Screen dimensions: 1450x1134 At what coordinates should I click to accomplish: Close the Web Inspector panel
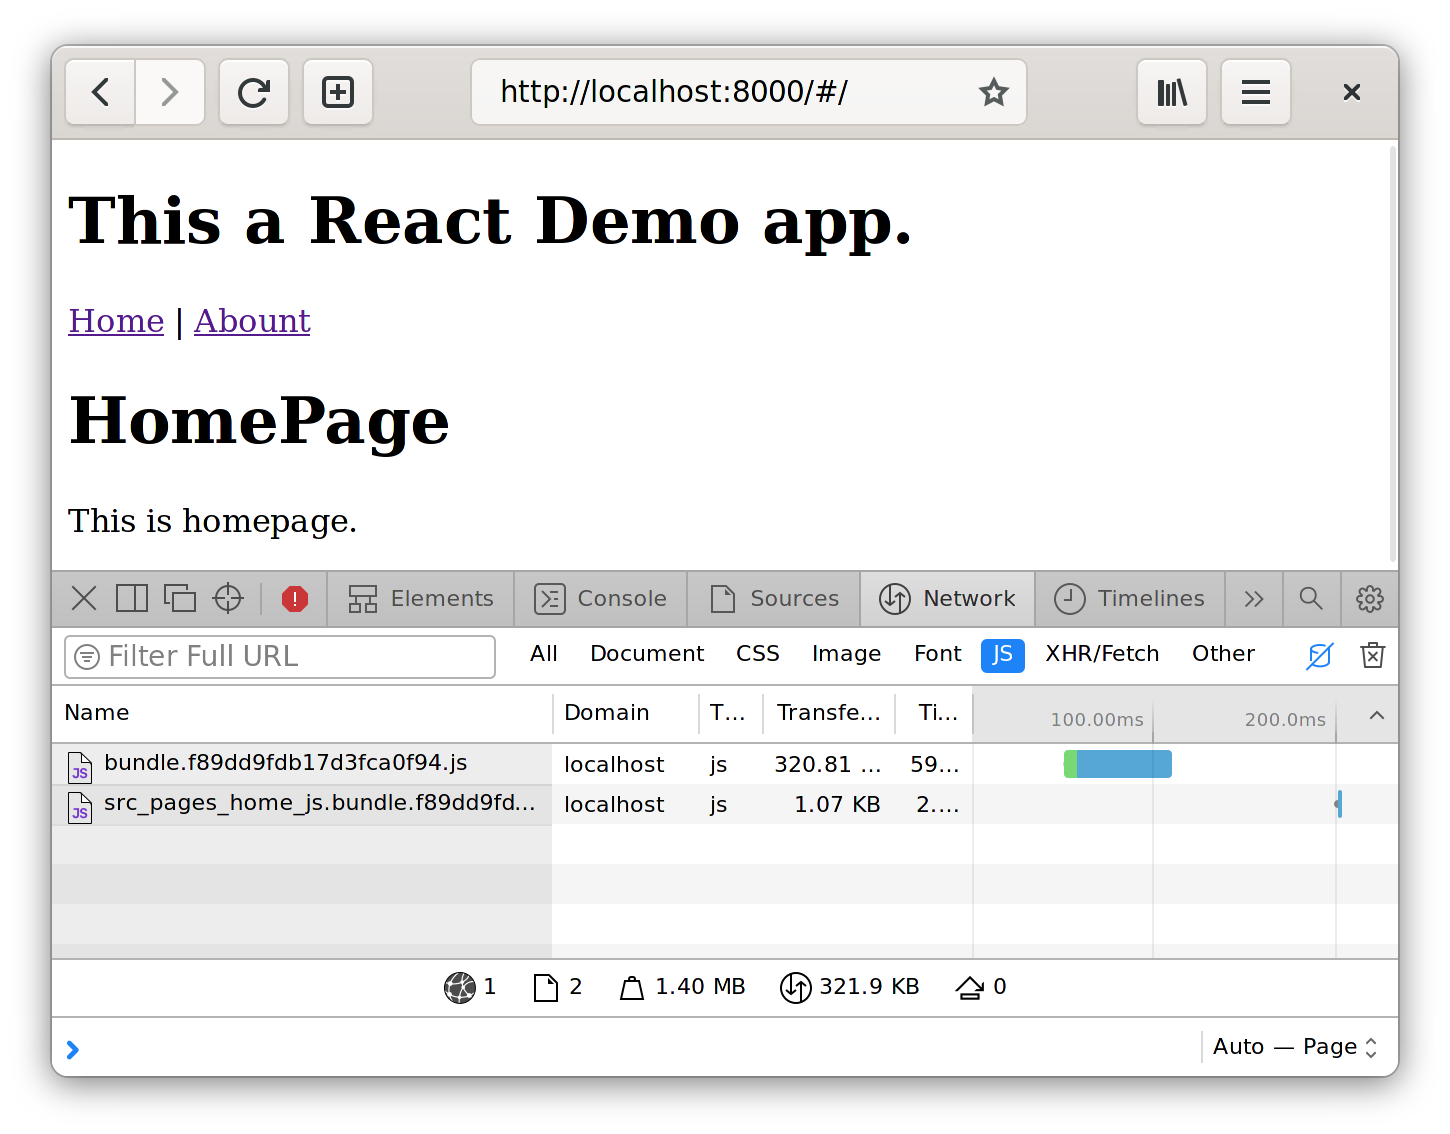[x=84, y=599]
